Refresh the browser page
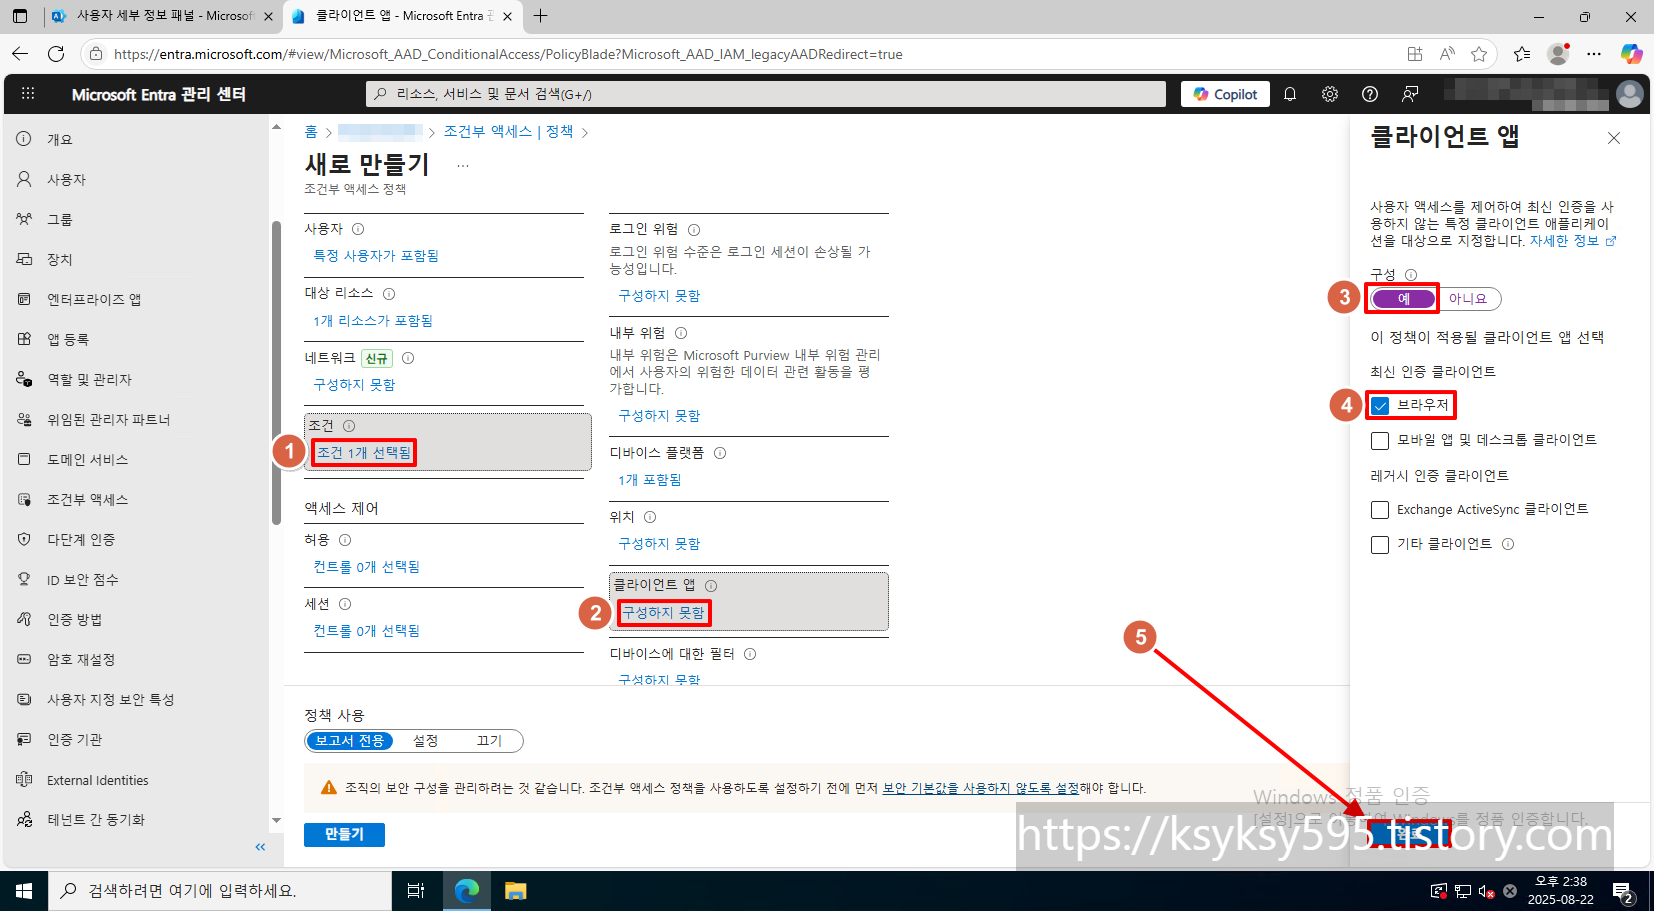Screen dimensions: 1654x911 click(56, 54)
